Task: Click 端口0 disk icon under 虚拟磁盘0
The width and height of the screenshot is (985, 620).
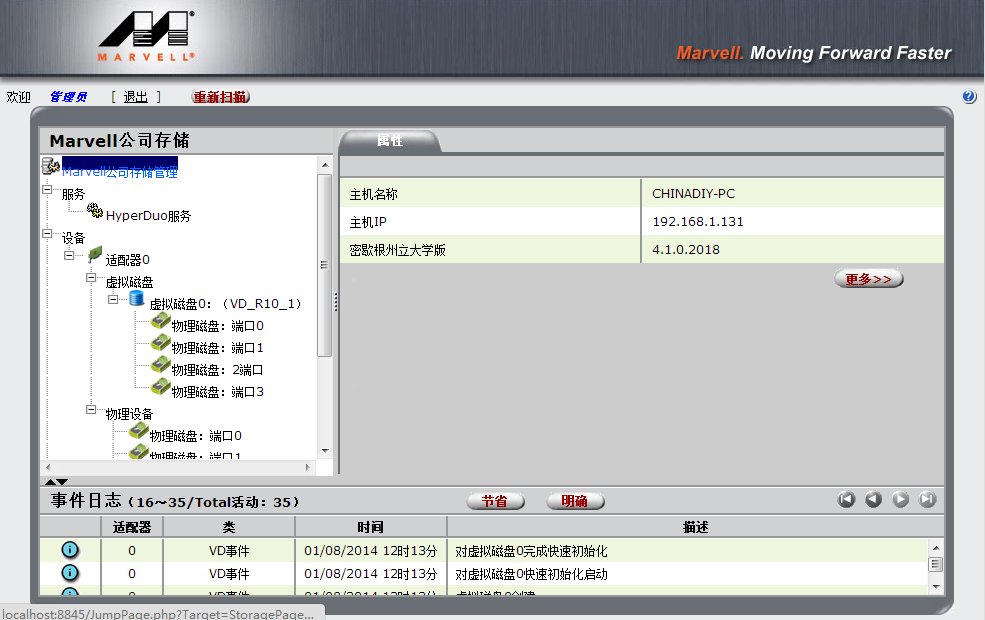Action: pos(161,321)
